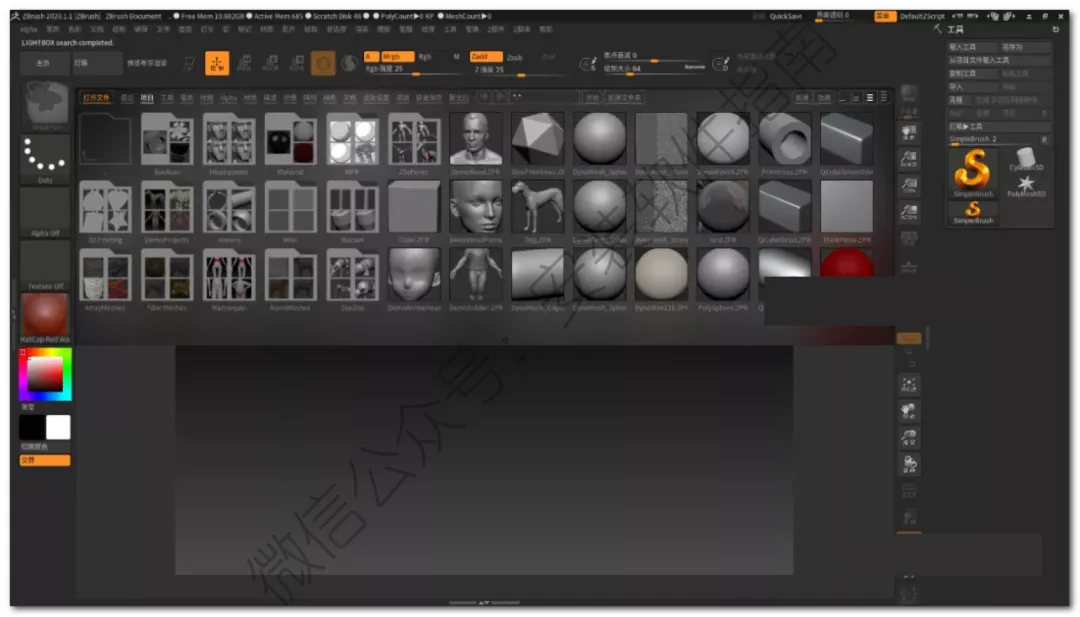Click the 100% actual size icon
Screen dimensions: 1080x617
tap(909, 185)
